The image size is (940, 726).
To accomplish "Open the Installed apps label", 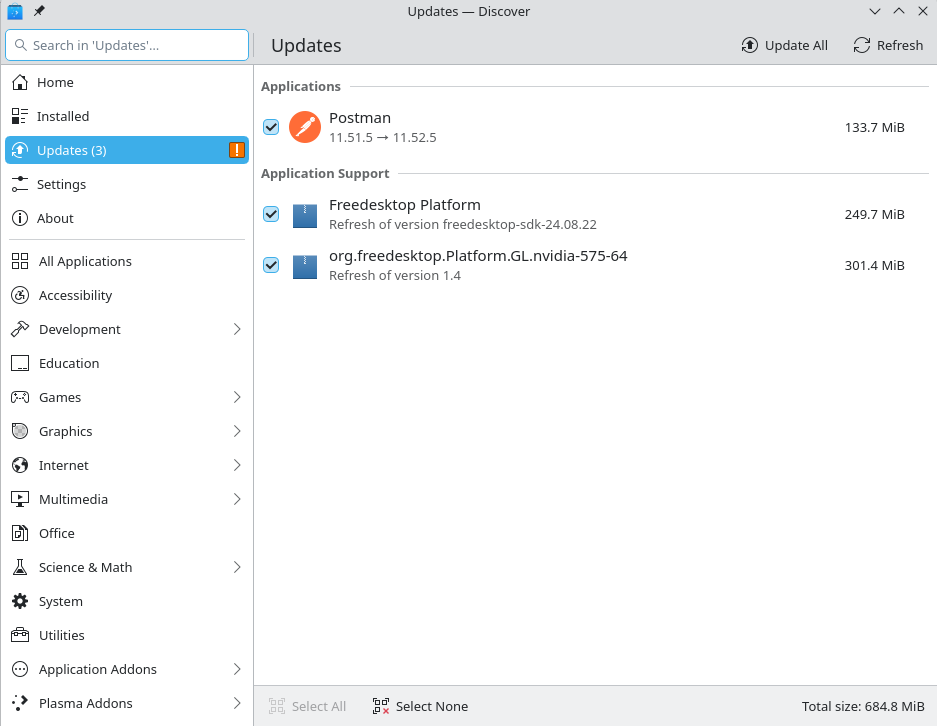I will [63, 116].
